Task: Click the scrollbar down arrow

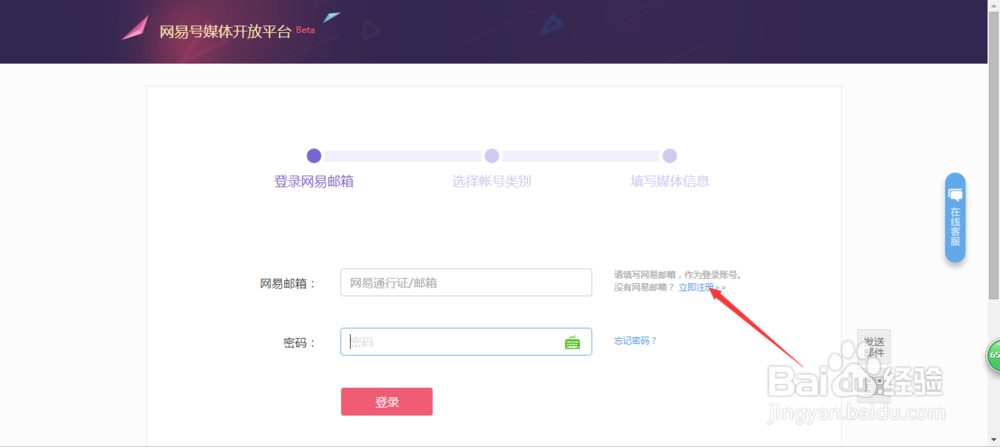Action: (x=994, y=440)
